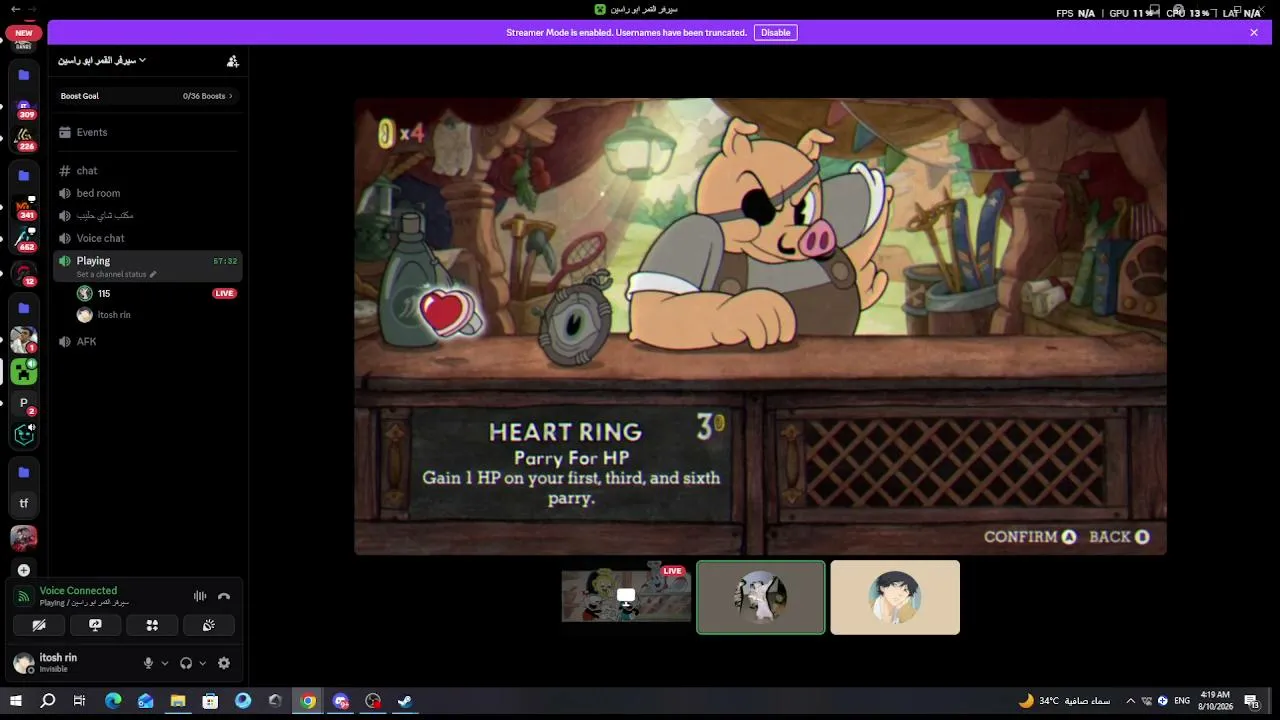Switch to Discord on the taskbar
1280x720 pixels.
tap(341, 701)
